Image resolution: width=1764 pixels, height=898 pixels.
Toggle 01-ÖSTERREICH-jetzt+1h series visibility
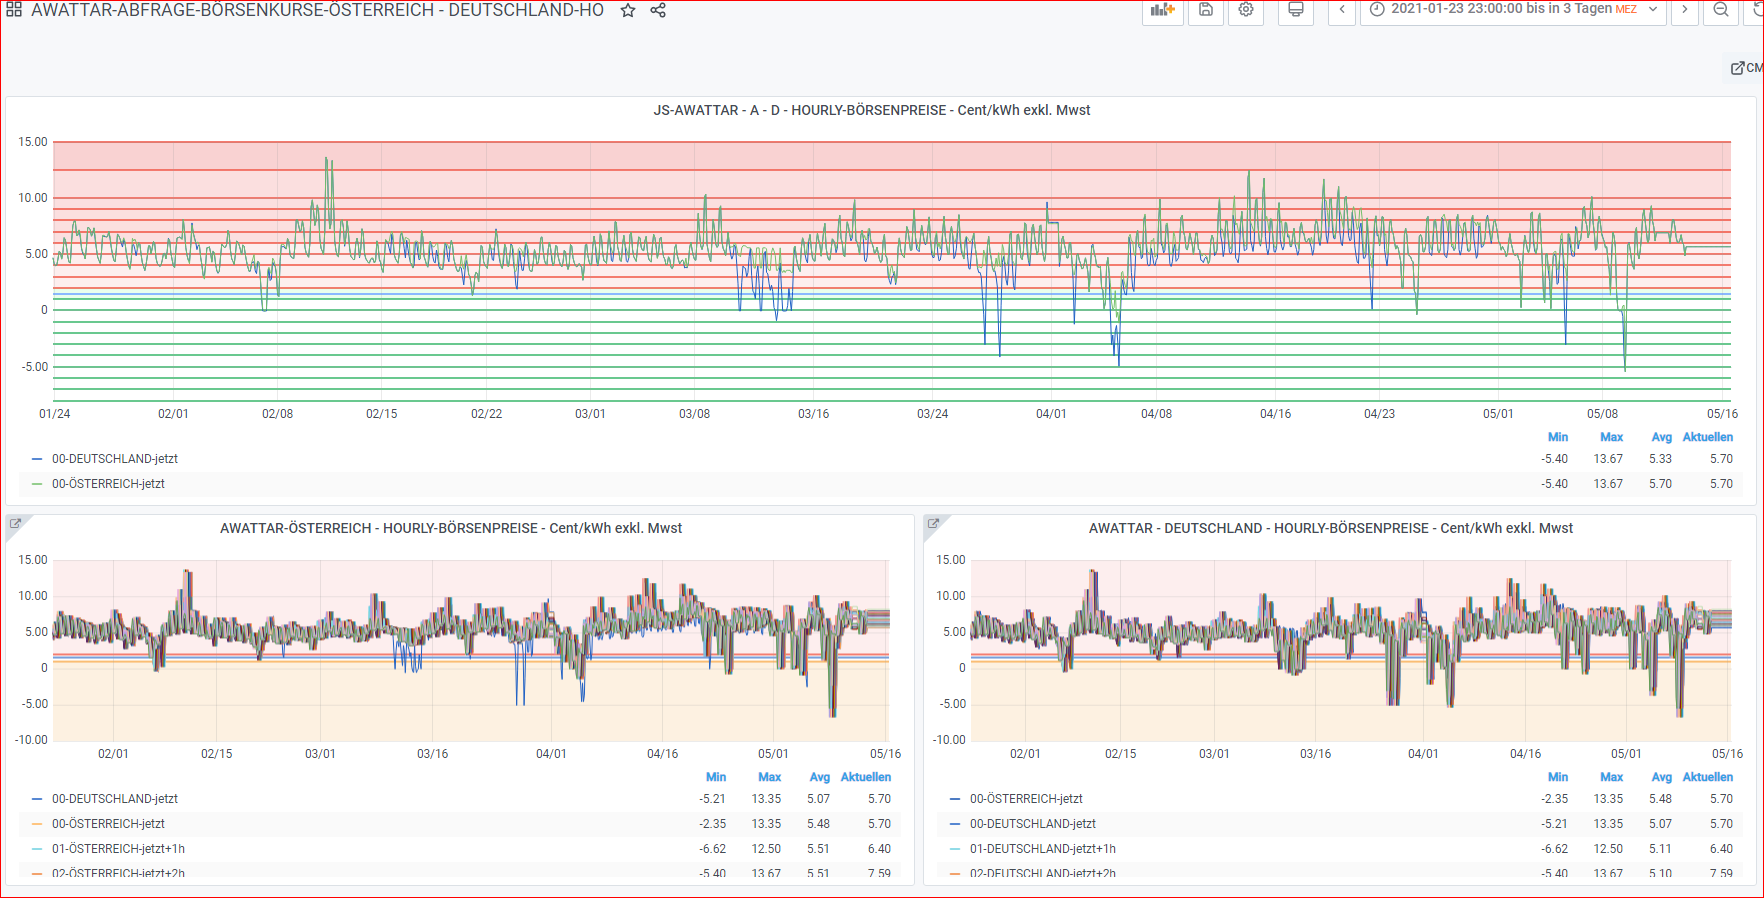118,849
